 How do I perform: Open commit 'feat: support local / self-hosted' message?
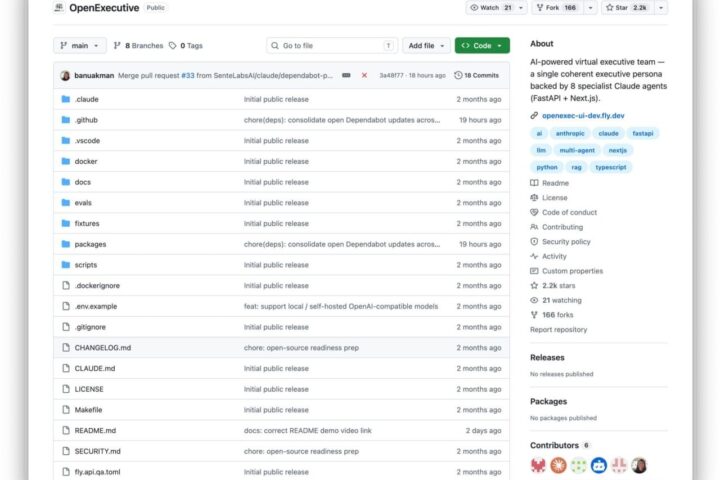341,306
